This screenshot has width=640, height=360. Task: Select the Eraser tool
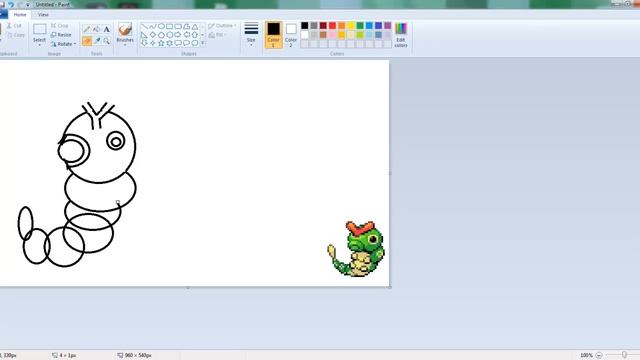[x=87, y=41]
